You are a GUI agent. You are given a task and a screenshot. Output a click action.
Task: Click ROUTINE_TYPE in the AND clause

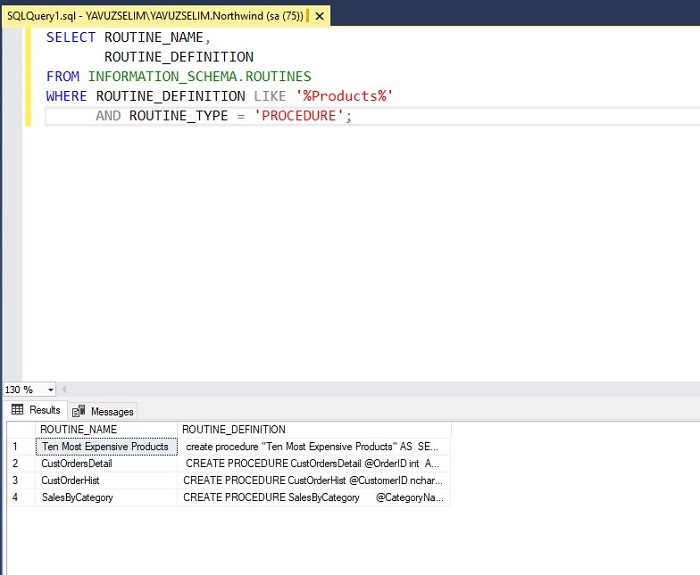(x=179, y=116)
